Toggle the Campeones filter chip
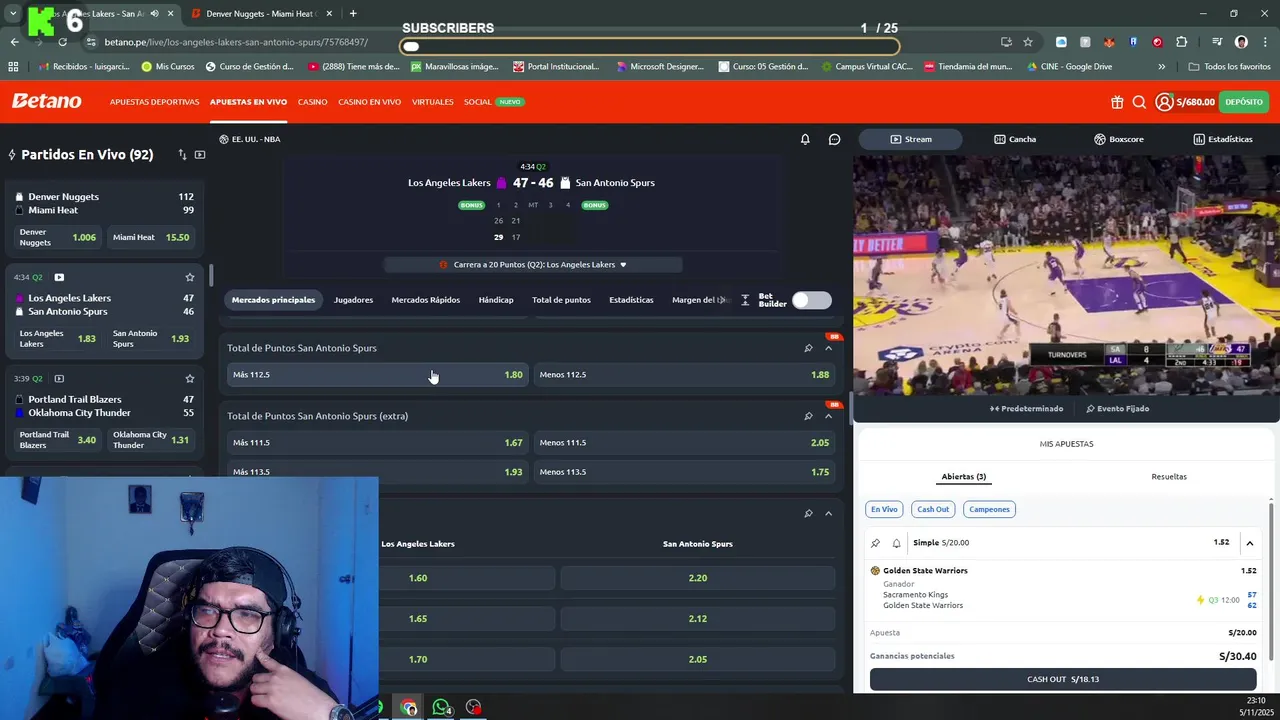The image size is (1280, 720). (989, 509)
